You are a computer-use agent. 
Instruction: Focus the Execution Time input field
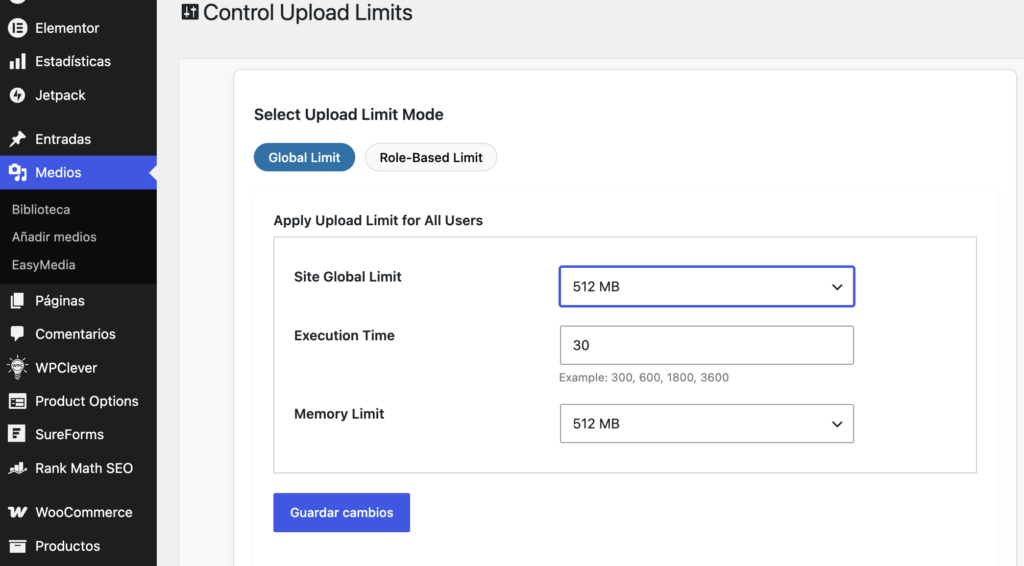click(x=707, y=345)
